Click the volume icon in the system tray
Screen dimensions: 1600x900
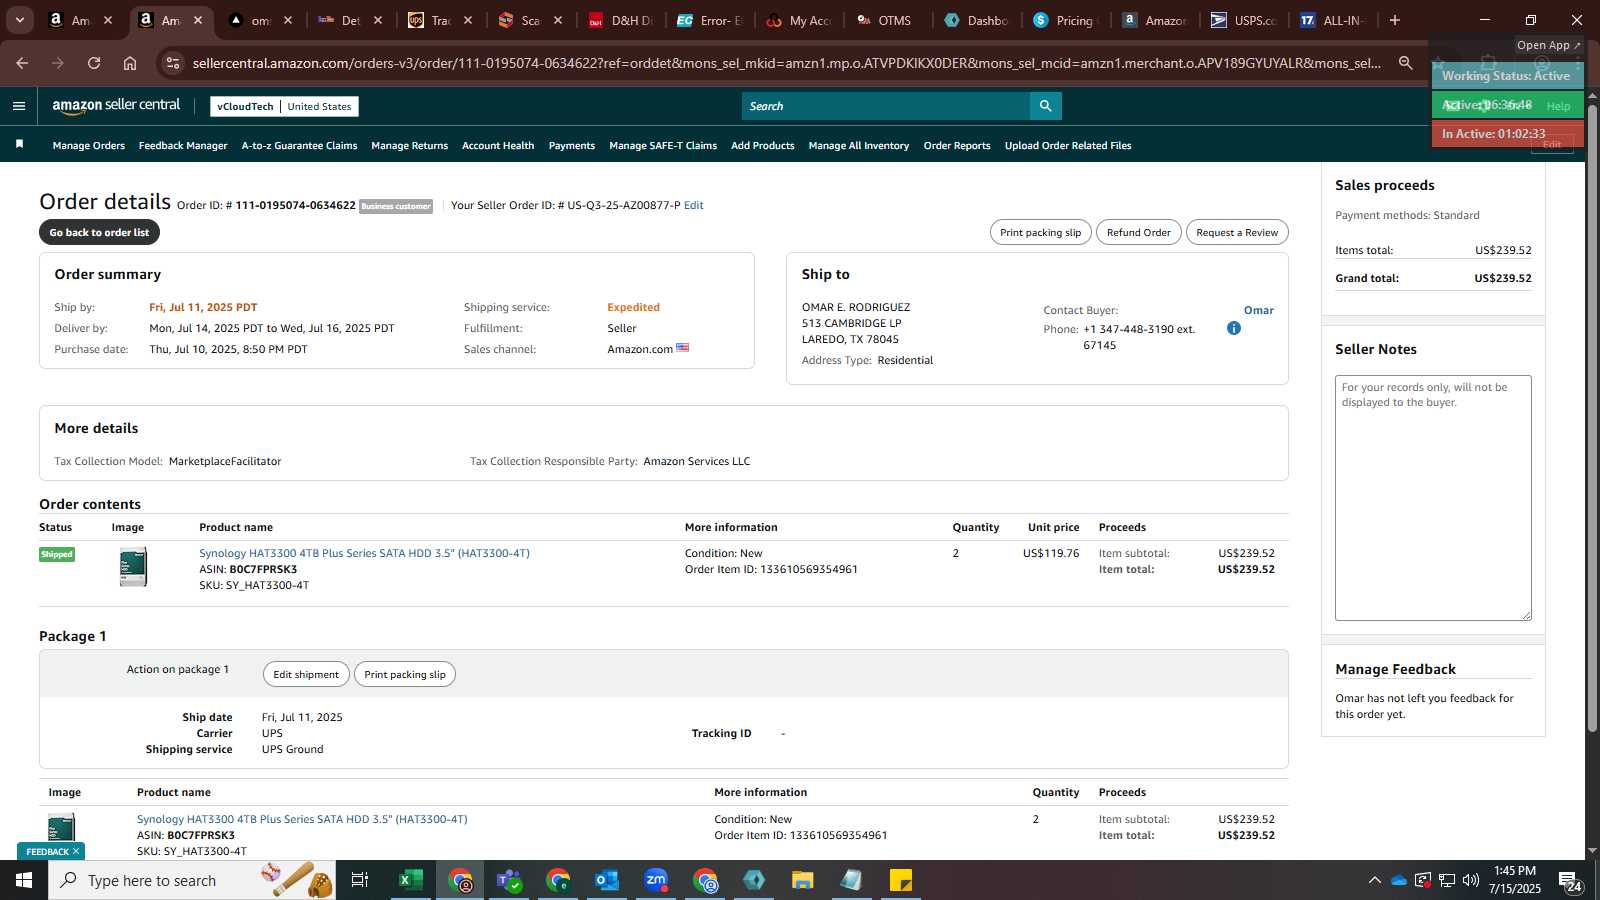coord(1471,880)
